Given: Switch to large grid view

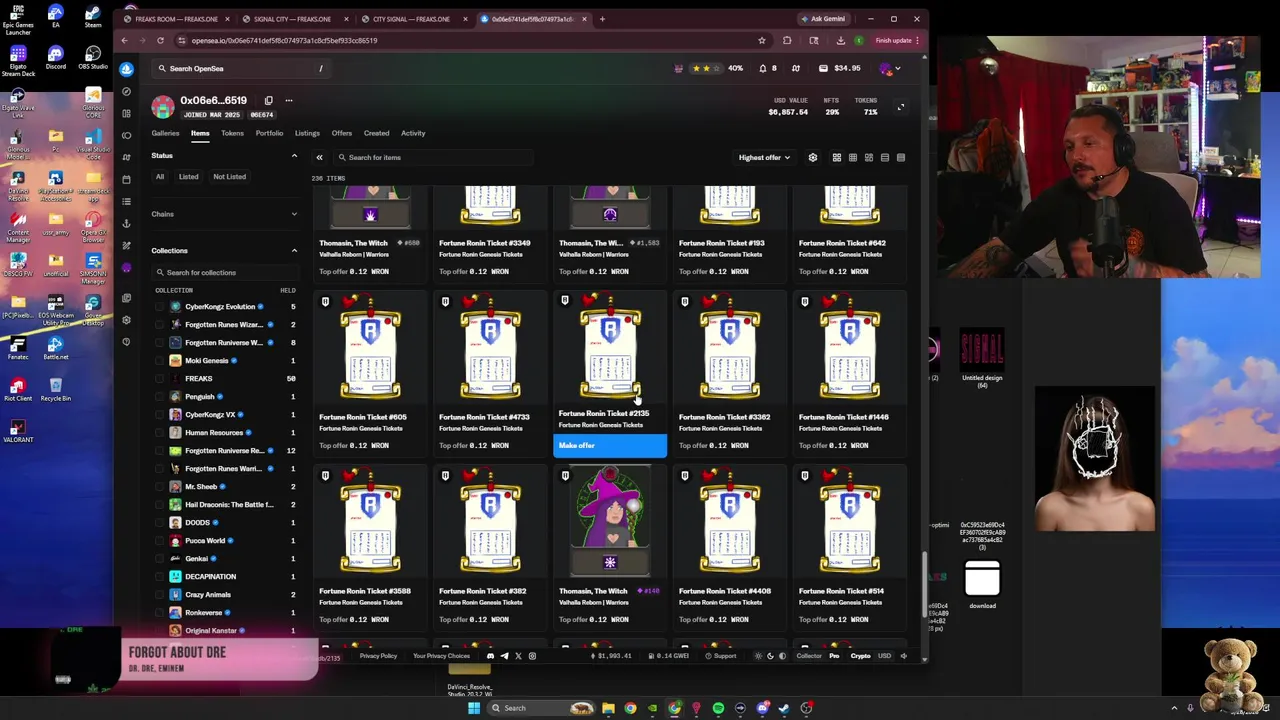Looking at the screenshot, I should 837,157.
